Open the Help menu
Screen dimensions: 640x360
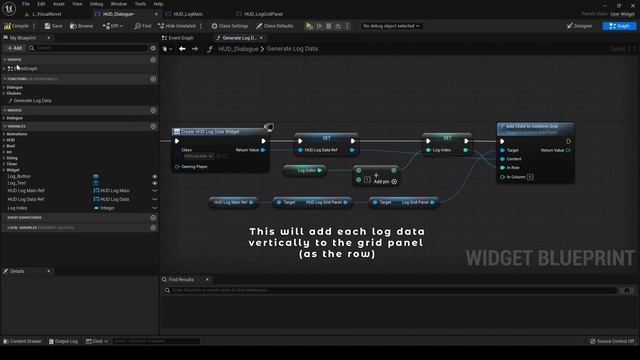point(158,4)
